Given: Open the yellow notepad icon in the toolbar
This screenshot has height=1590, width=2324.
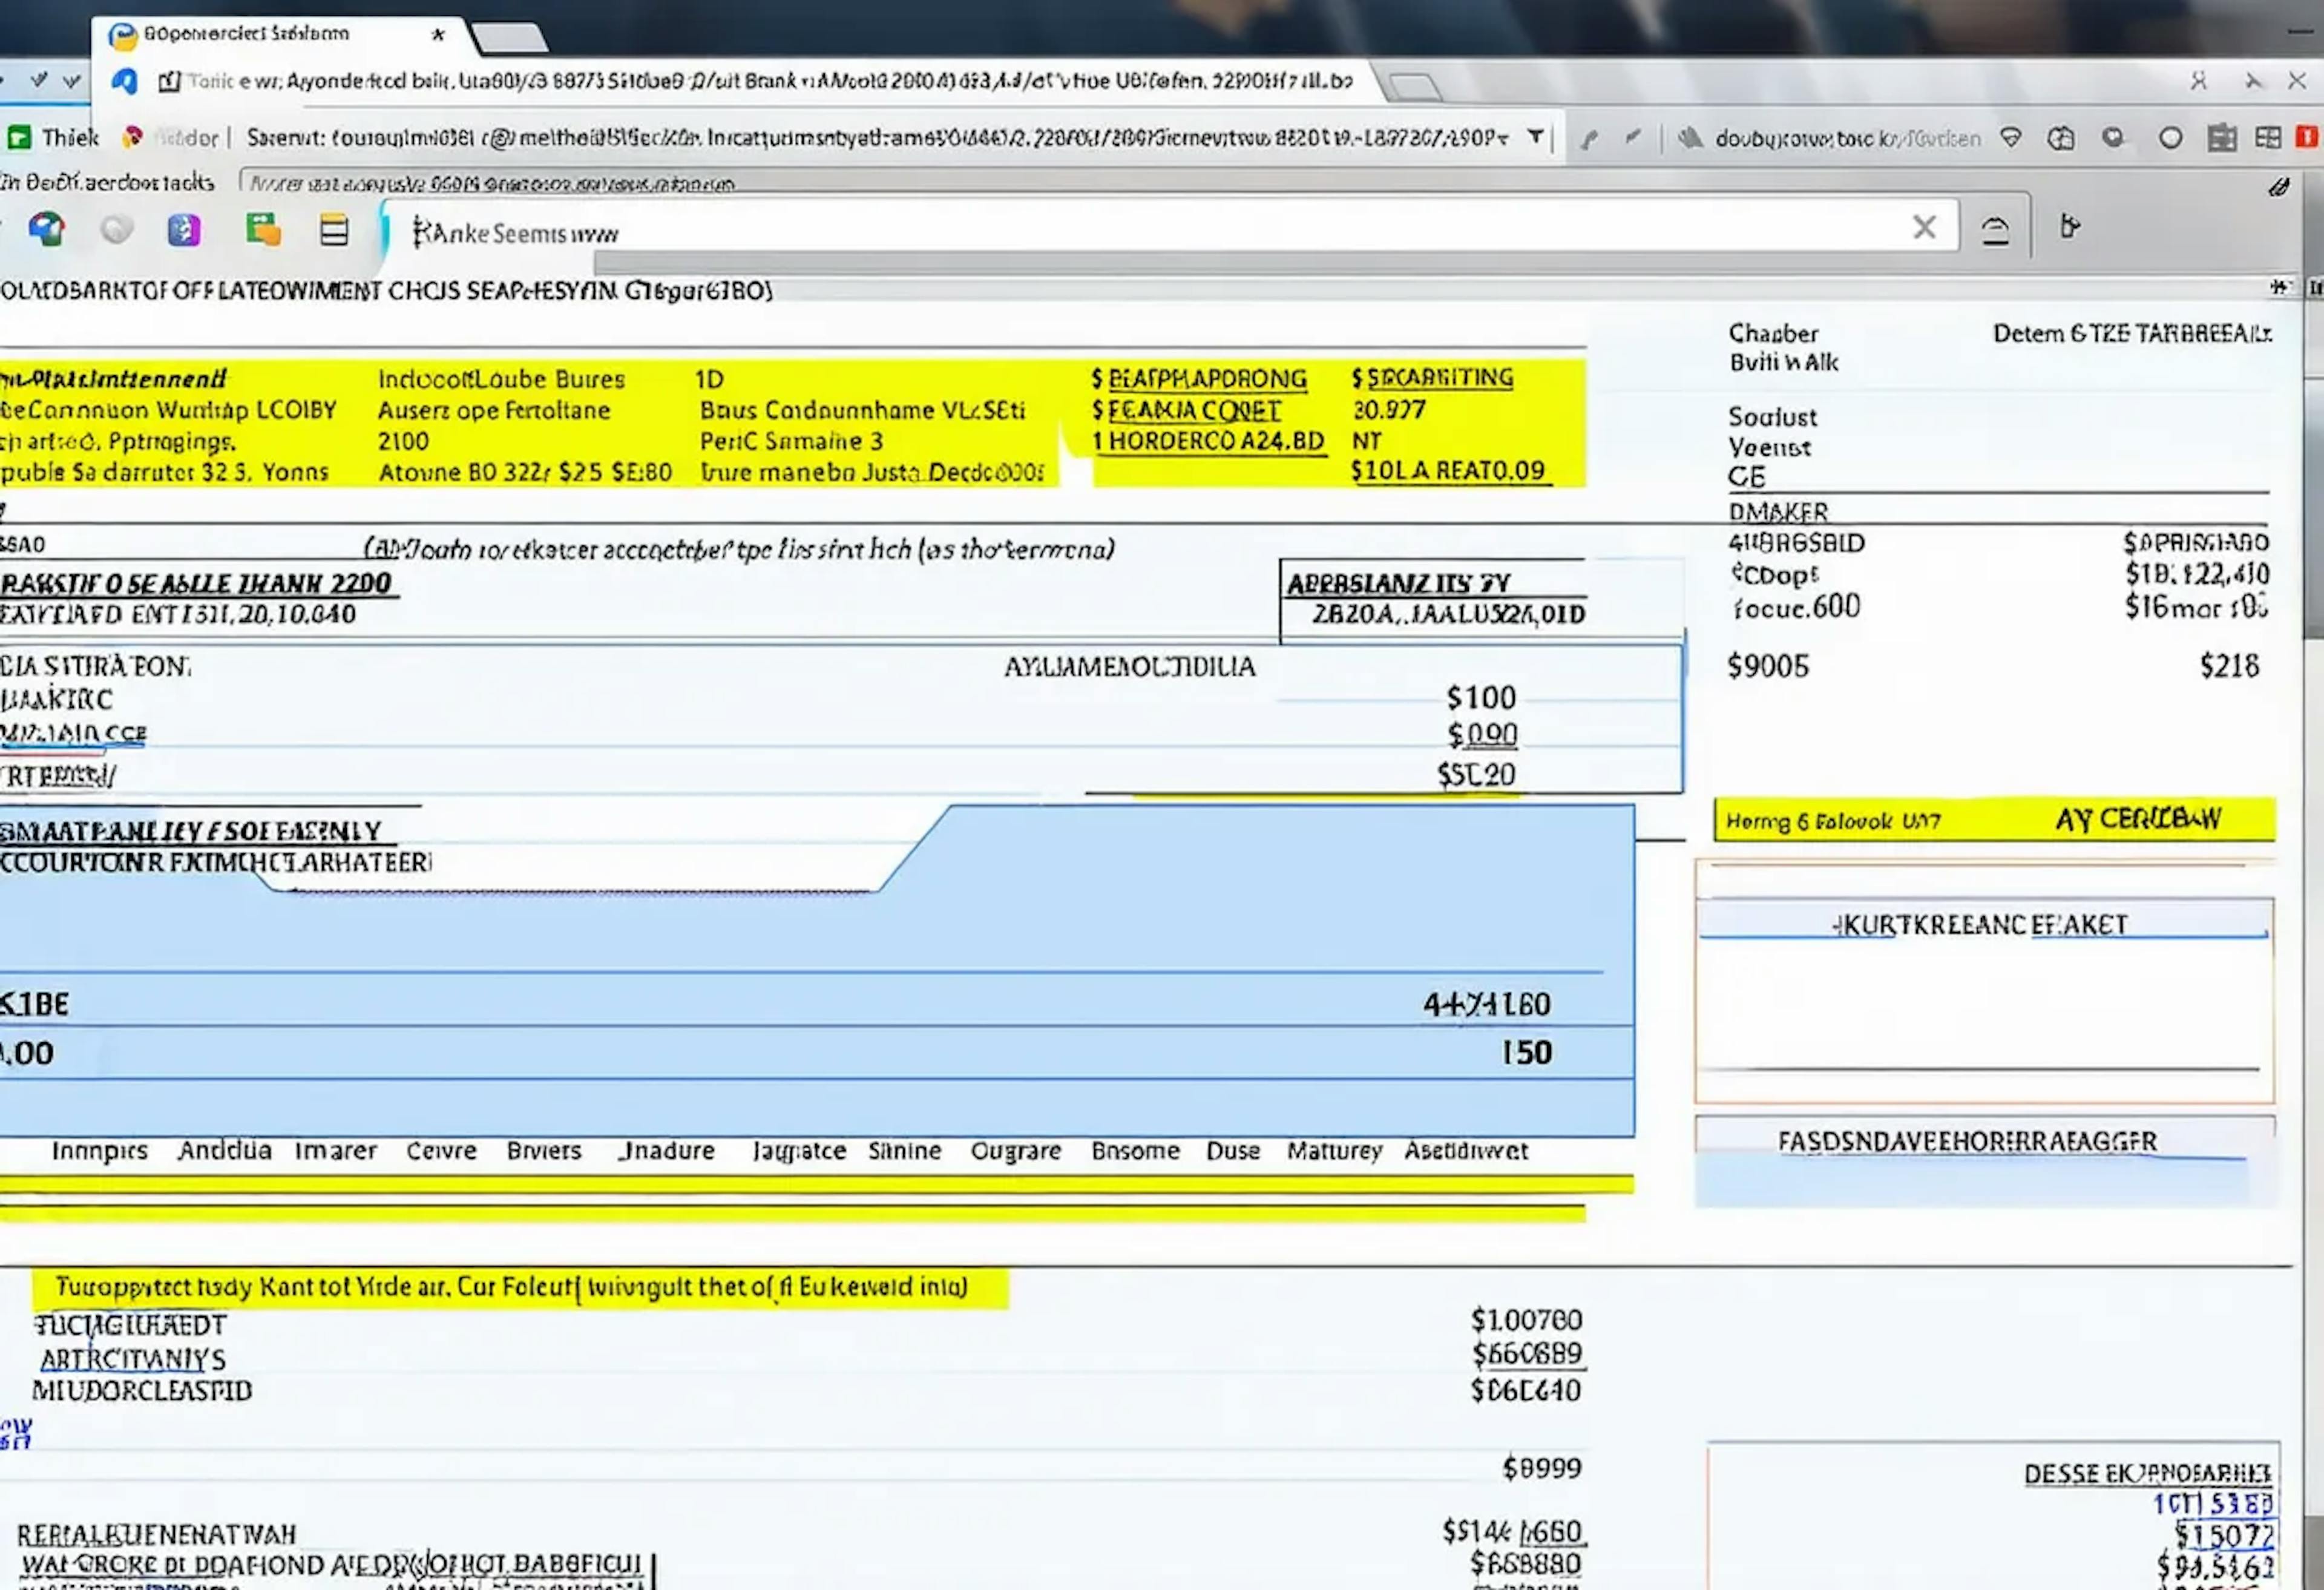Looking at the screenshot, I should click(x=334, y=229).
